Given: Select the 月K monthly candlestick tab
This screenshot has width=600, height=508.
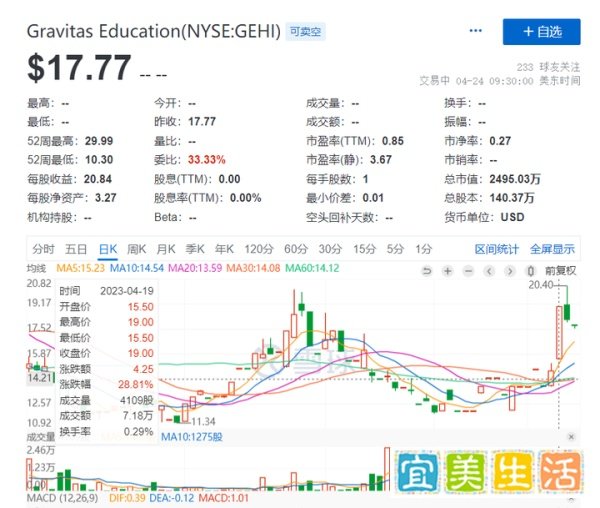Looking at the screenshot, I should (166, 249).
